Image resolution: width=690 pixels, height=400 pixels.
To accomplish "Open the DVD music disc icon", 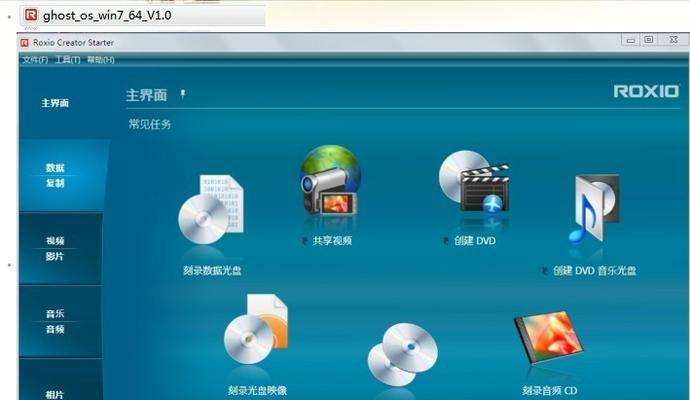I will [594, 209].
